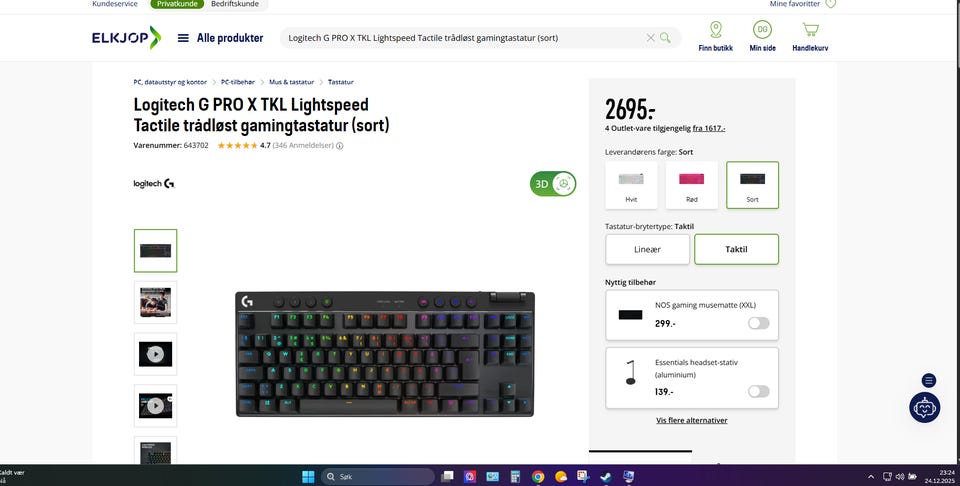The height and width of the screenshot is (486, 960).
Task: Open the Min side account icon
Action: (x=762, y=29)
